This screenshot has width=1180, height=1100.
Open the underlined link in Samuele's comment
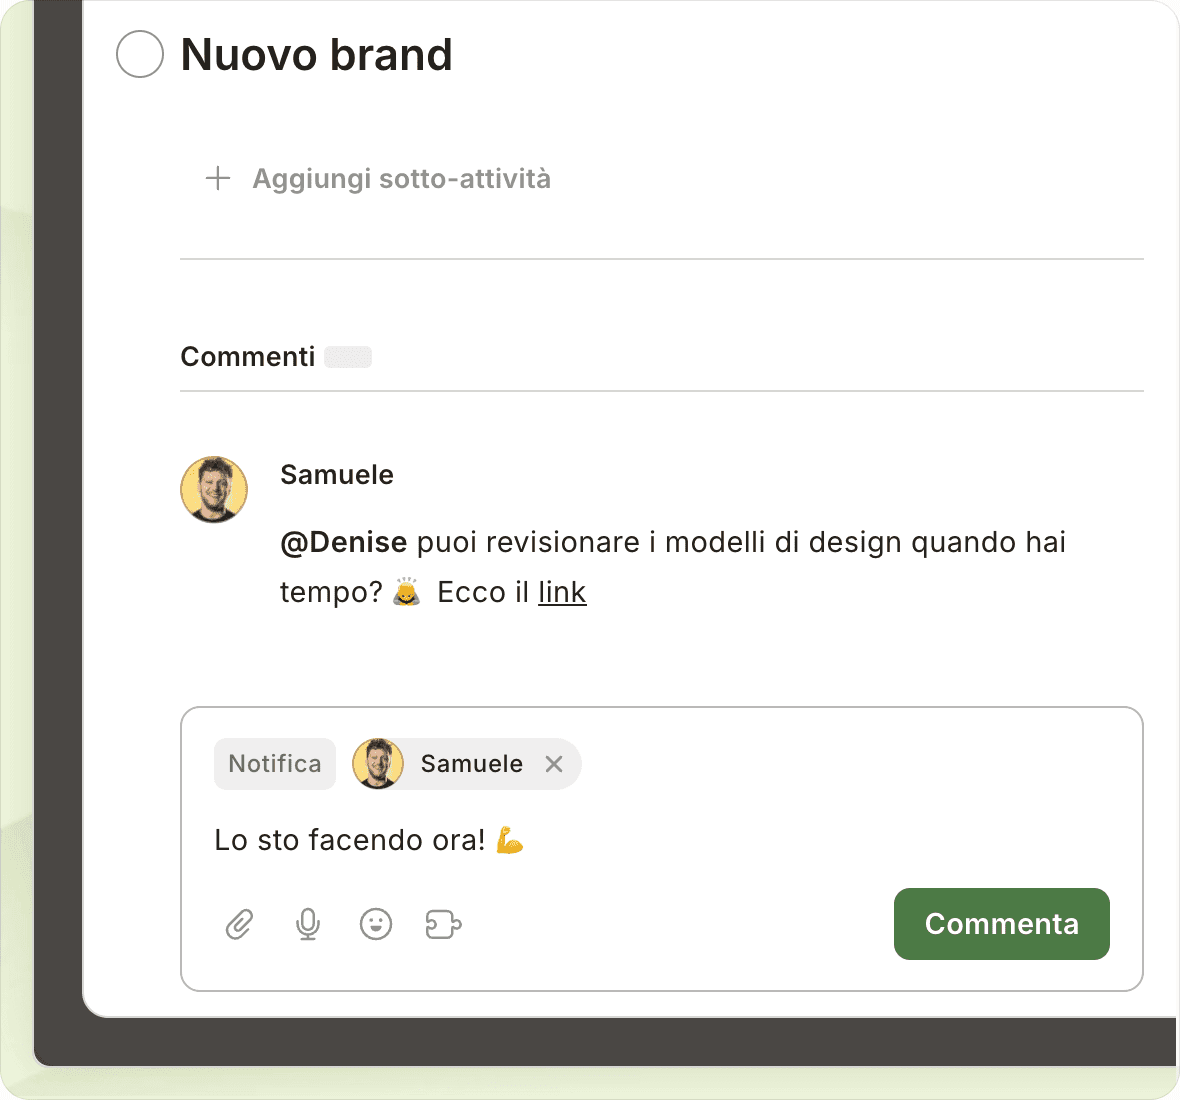pos(562,592)
